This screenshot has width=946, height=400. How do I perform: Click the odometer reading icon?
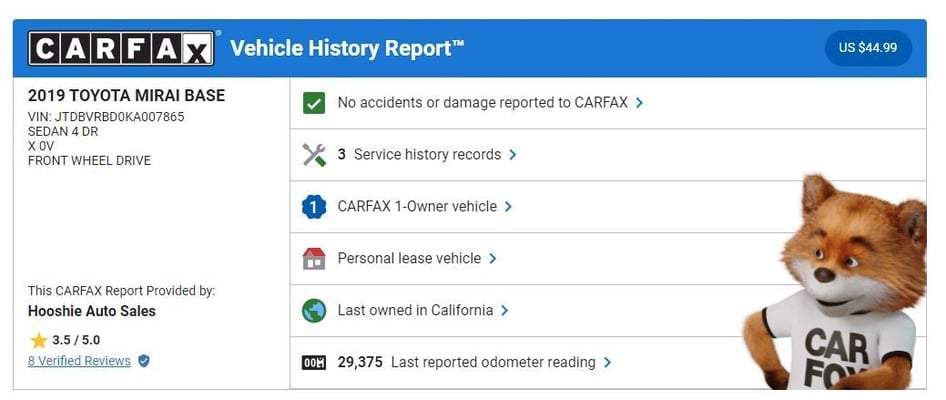tap(314, 362)
